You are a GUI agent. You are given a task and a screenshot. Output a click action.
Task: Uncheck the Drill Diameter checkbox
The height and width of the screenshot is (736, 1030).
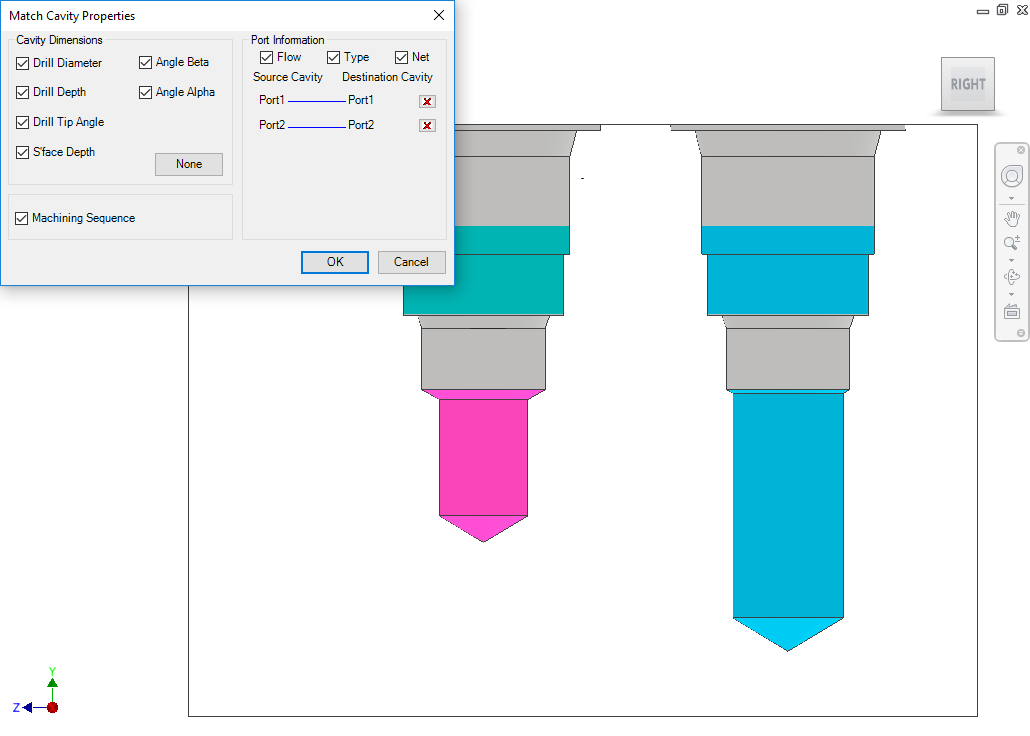click(23, 63)
